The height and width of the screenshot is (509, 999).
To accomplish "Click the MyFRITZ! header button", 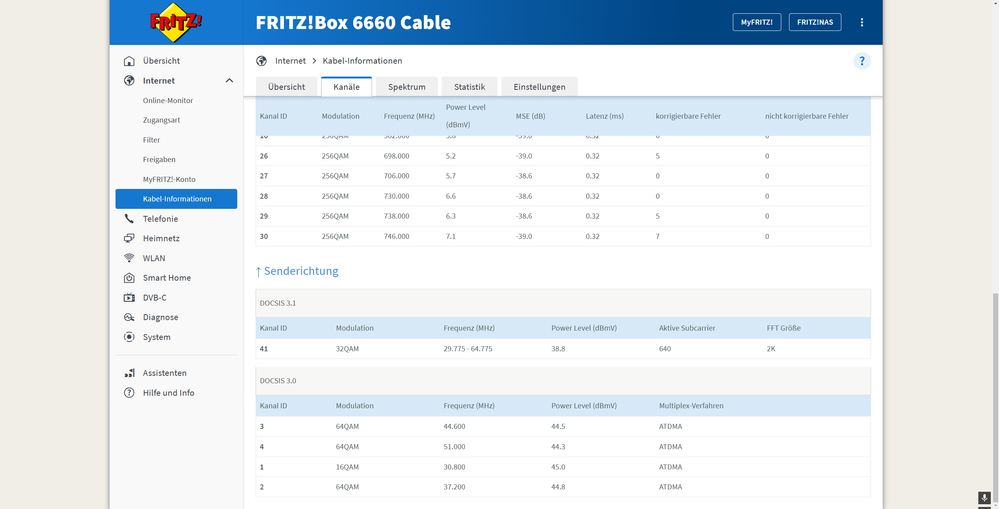I will click(757, 22).
